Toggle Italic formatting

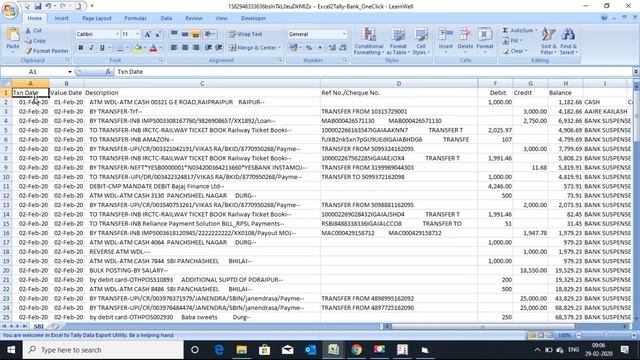tap(91, 48)
